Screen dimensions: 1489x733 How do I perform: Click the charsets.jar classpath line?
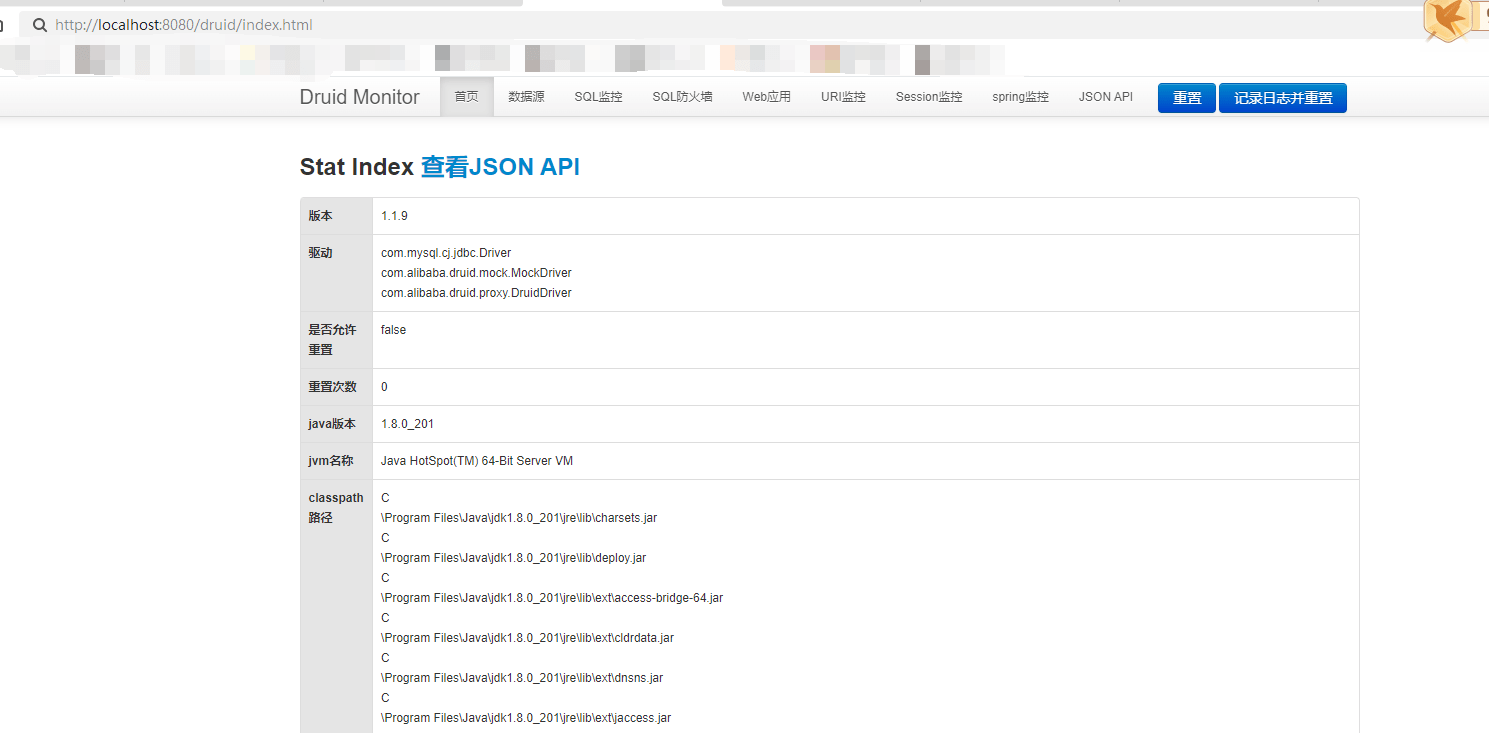click(x=519, y=518)
